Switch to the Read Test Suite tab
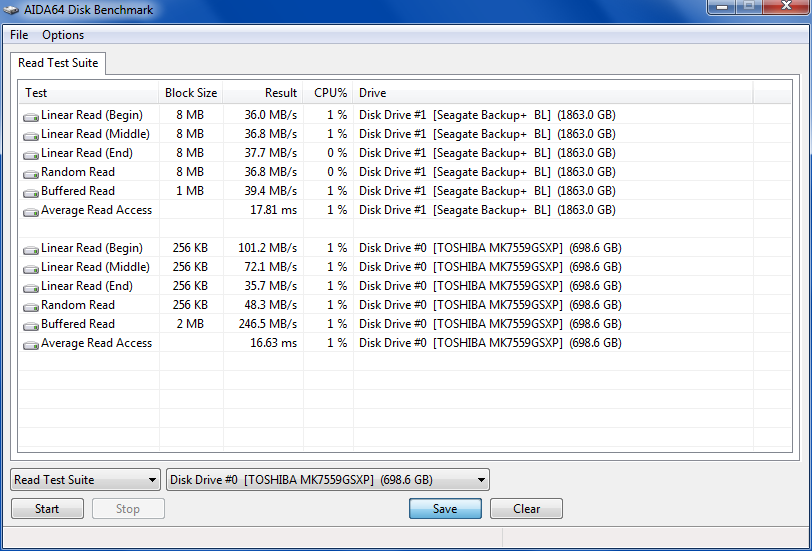Viewport: 812px width, 551px height. pos(58,63)
